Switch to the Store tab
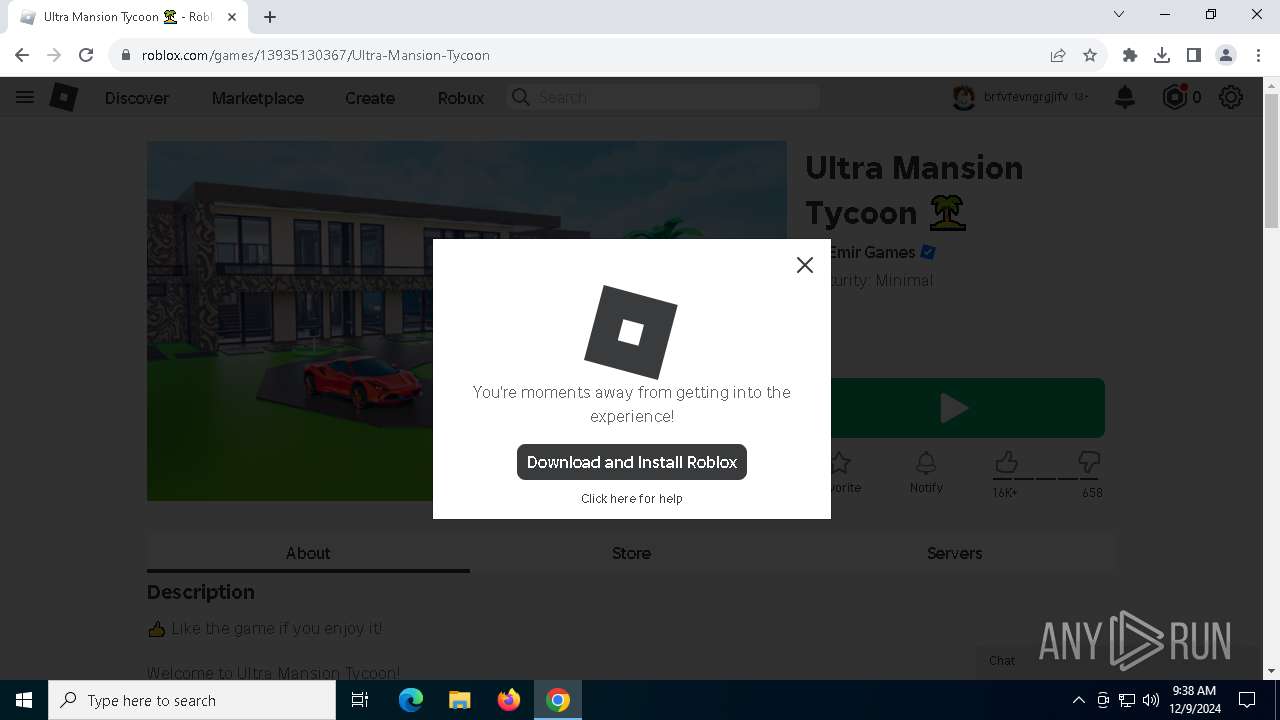 coord(631,553)
